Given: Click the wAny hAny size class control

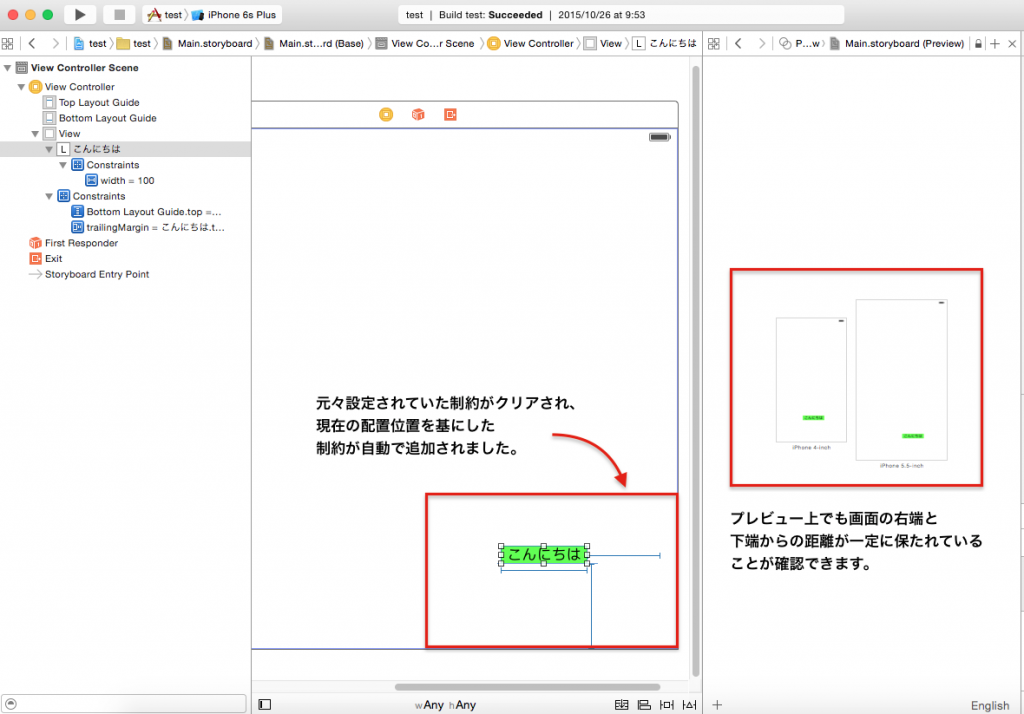Looking at the screenshot, I should [x=446, y=705].
